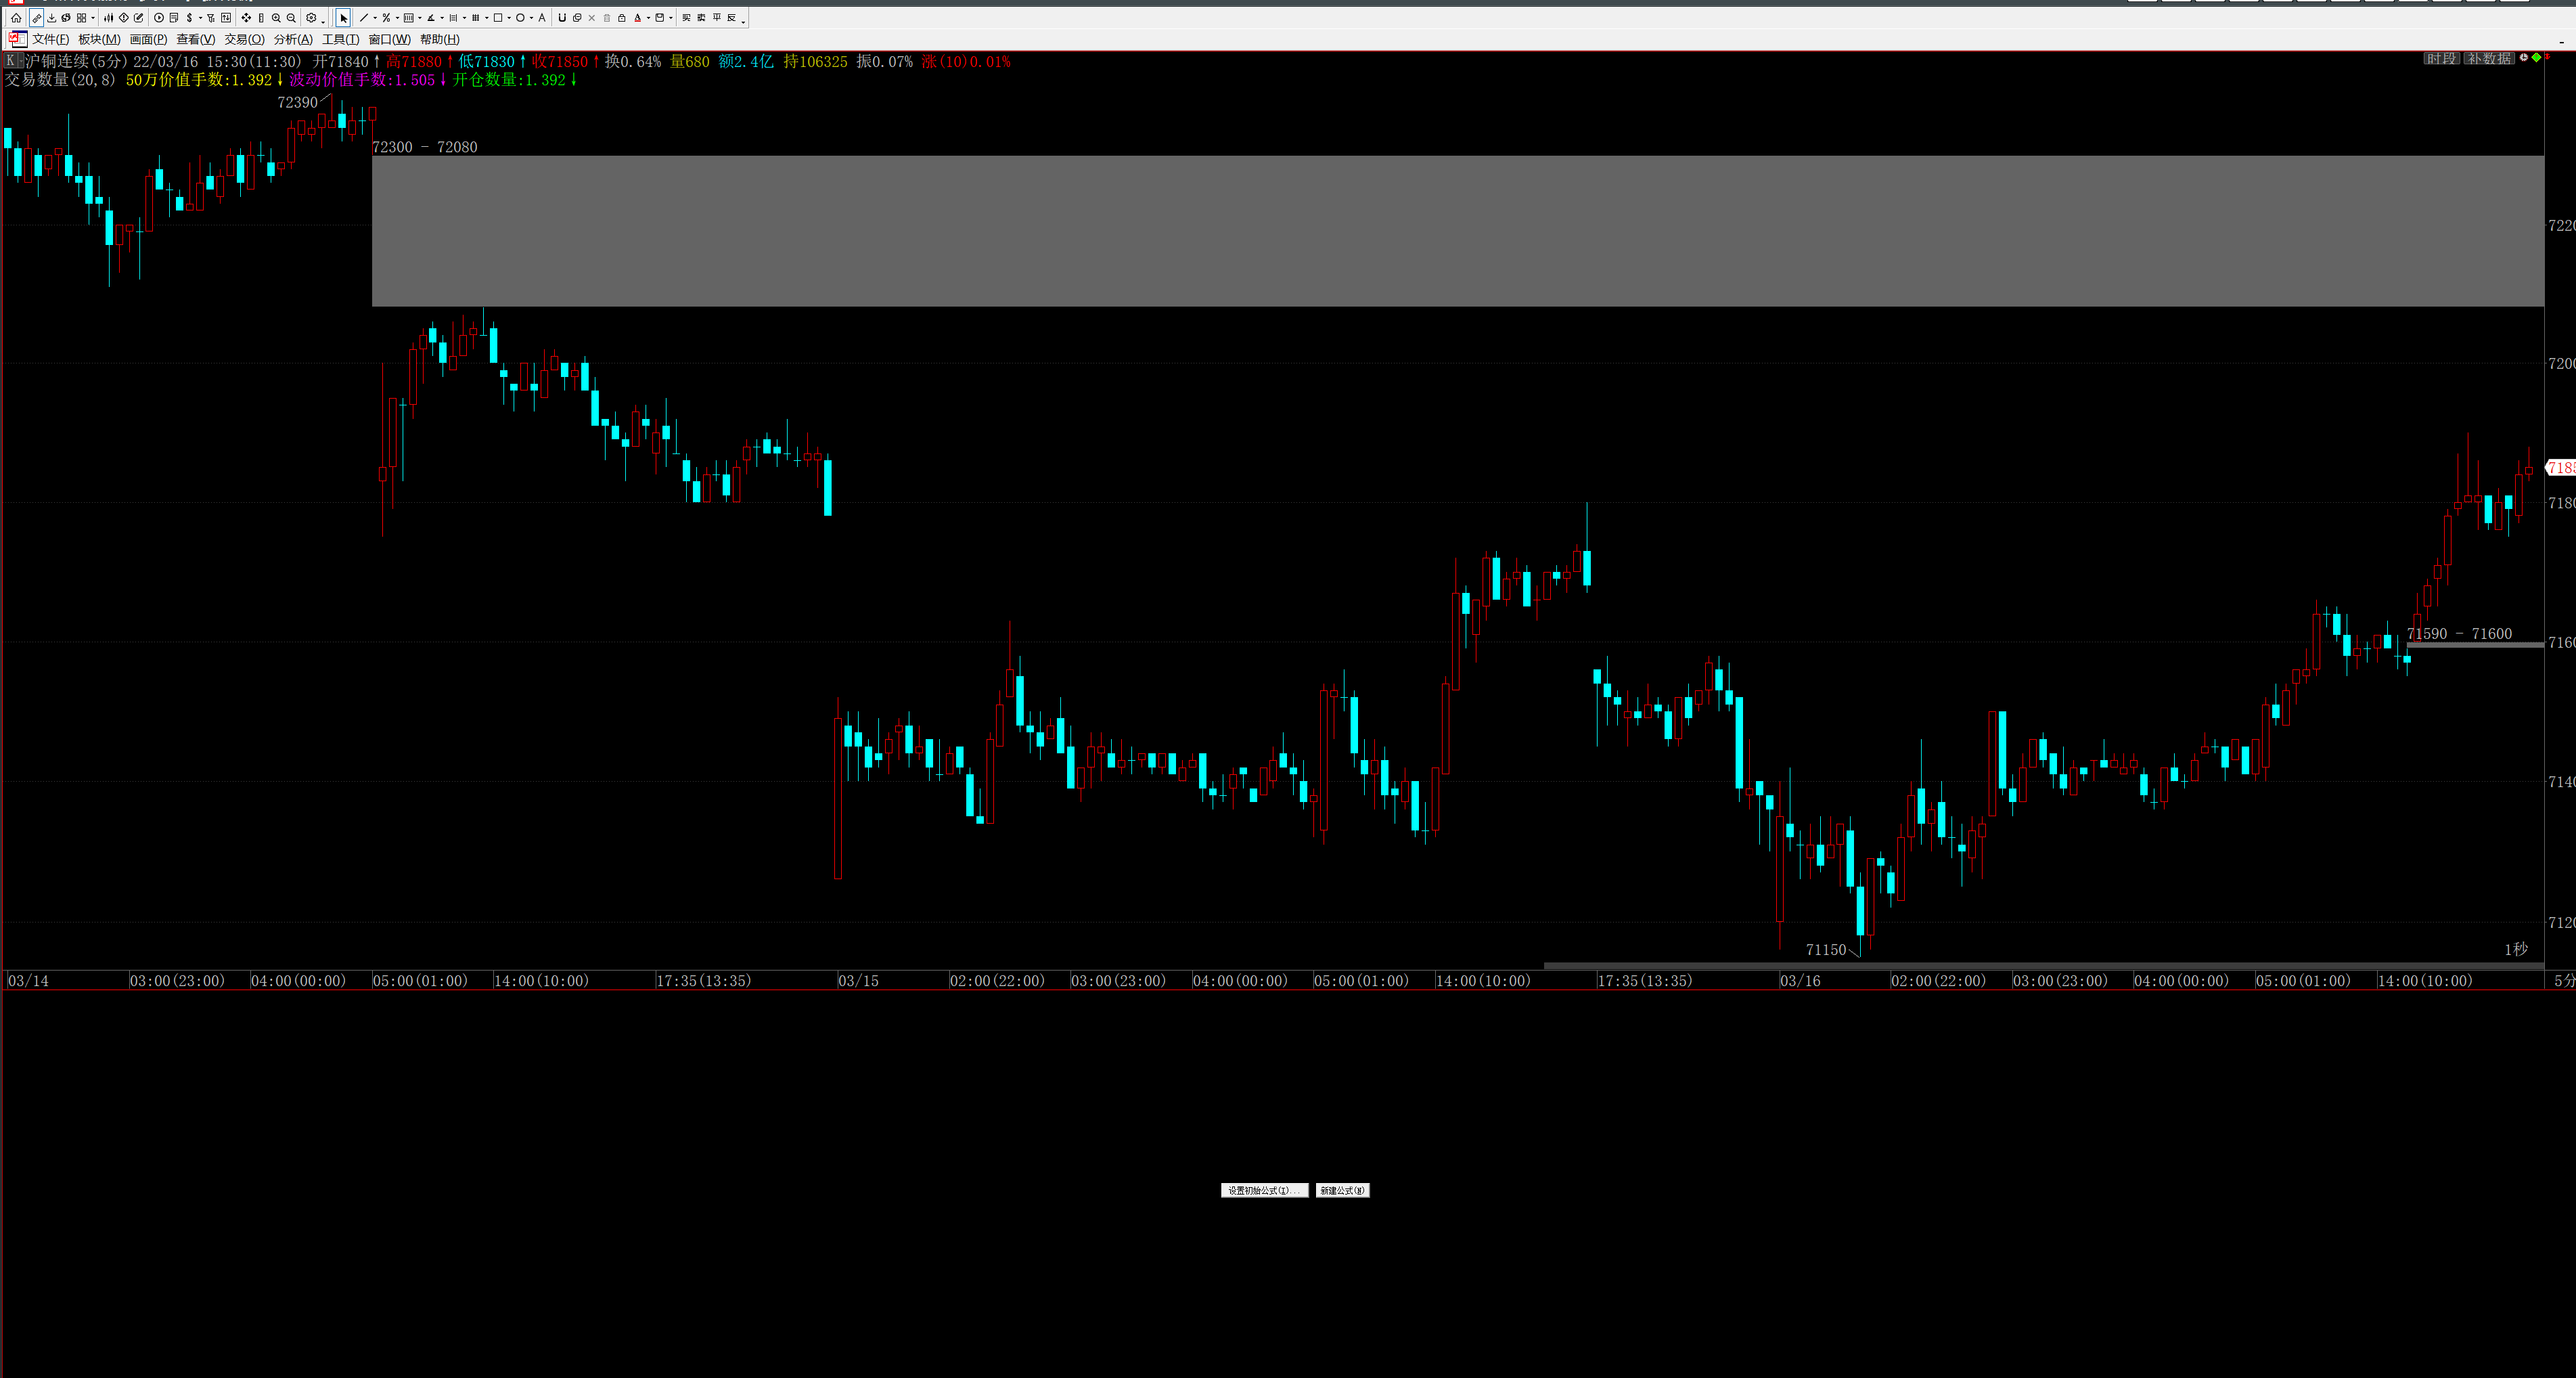Expand the grid hash tool dropdown

[x=487, y=18]
